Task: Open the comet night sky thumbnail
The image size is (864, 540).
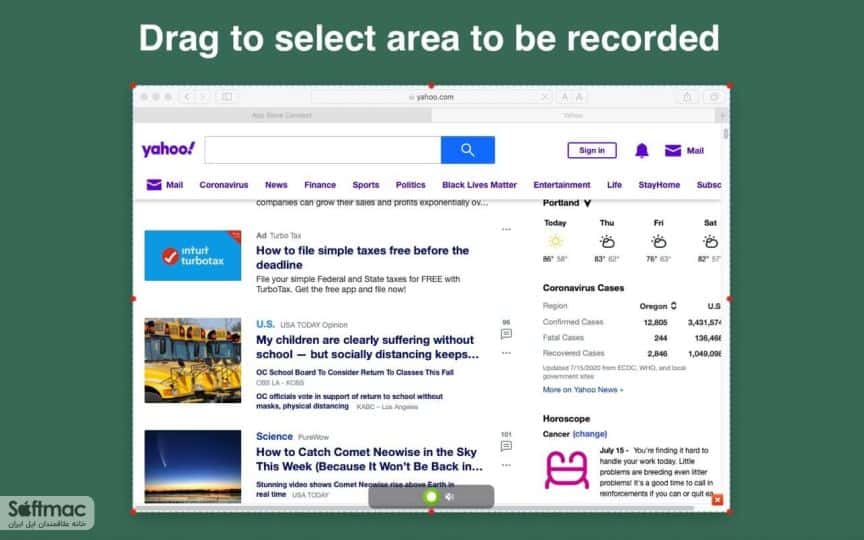Action: 192,466
